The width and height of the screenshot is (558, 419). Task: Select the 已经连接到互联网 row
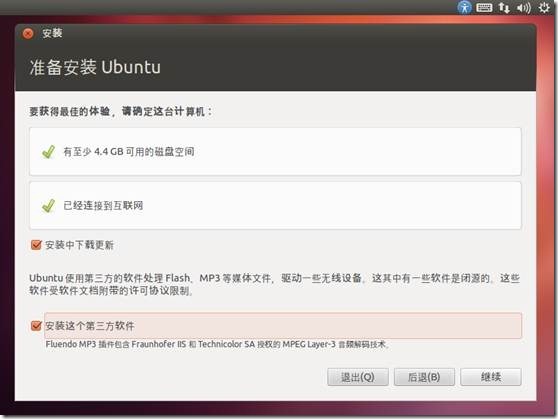(275, 205)
